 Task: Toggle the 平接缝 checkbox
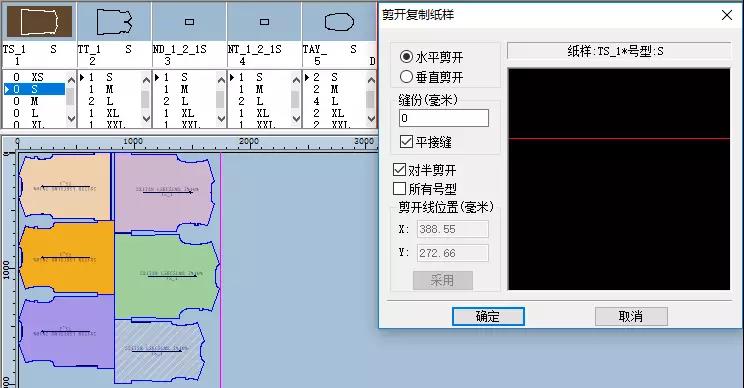click(x=426, y=142)
